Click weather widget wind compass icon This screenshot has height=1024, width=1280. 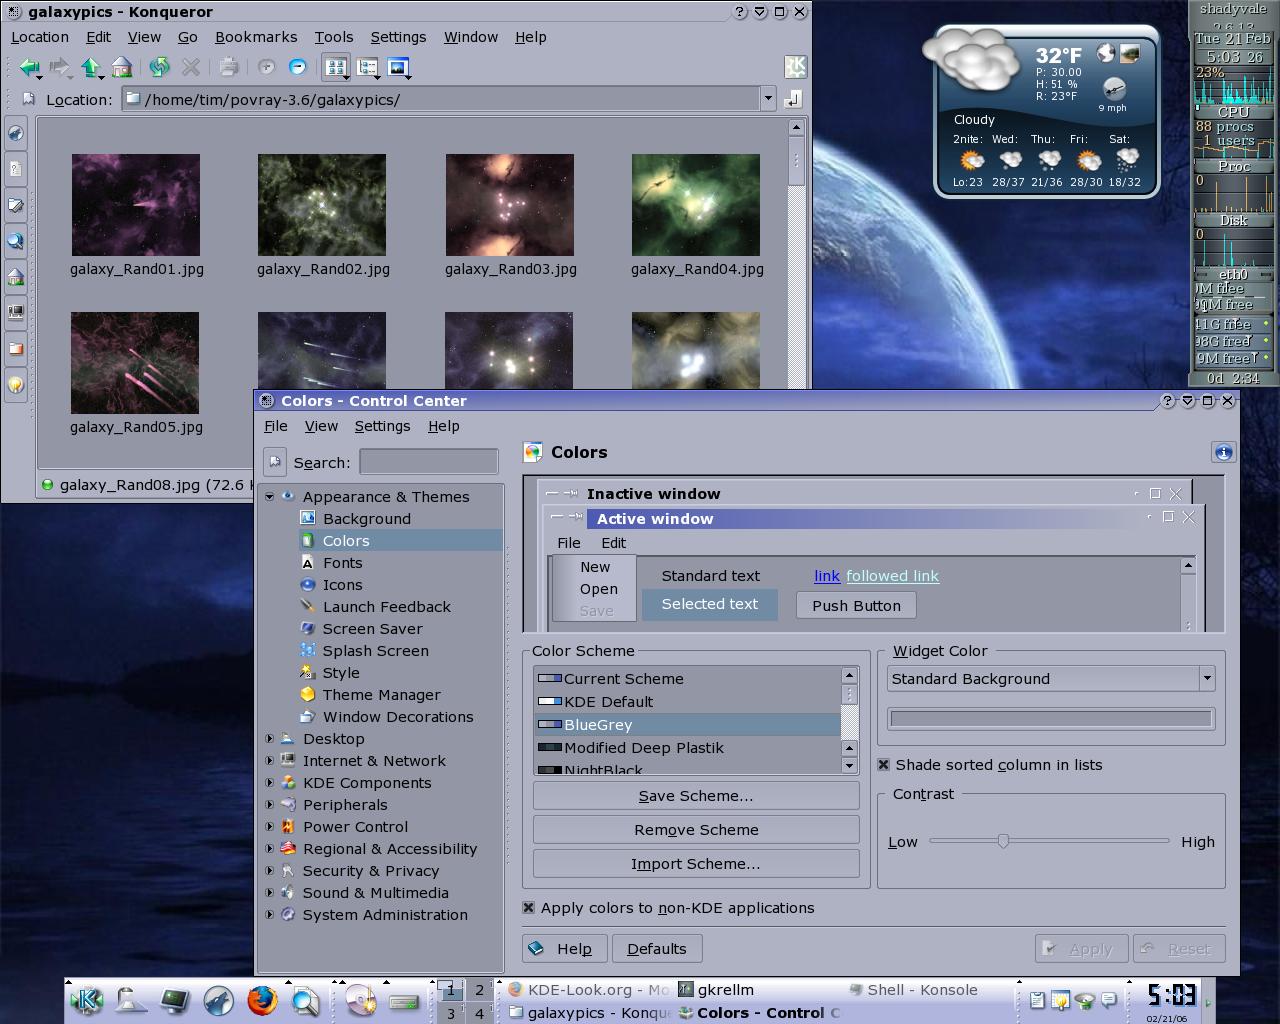coord(1113,89)
